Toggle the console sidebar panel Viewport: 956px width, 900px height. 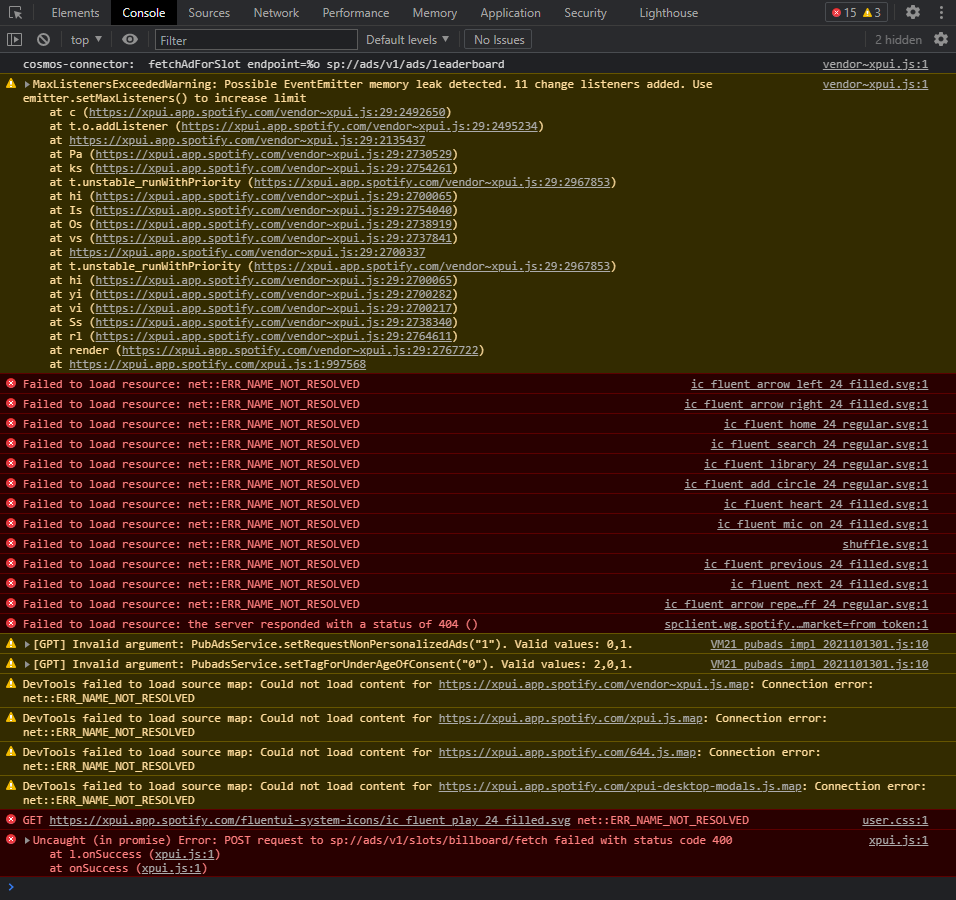tap(14, 38)
